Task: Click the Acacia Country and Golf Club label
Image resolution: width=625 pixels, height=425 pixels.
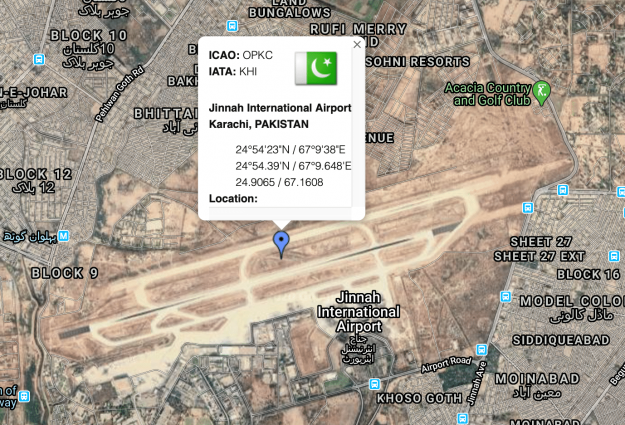Action: tap(488, 94)
